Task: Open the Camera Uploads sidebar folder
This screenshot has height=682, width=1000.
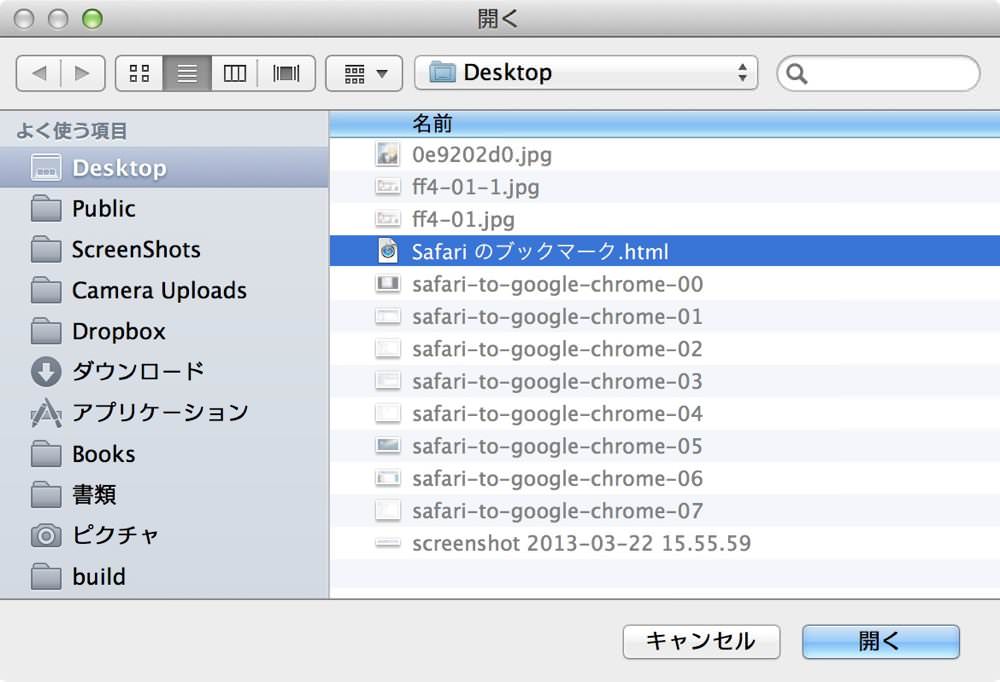Action: (165, 290)
